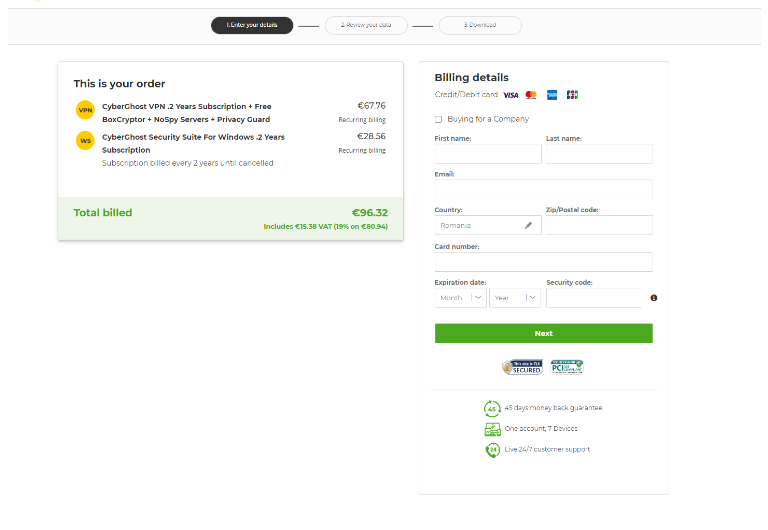Focus the Last name field
This screenshot has width=768, height=530.
(x=600, y=154)
